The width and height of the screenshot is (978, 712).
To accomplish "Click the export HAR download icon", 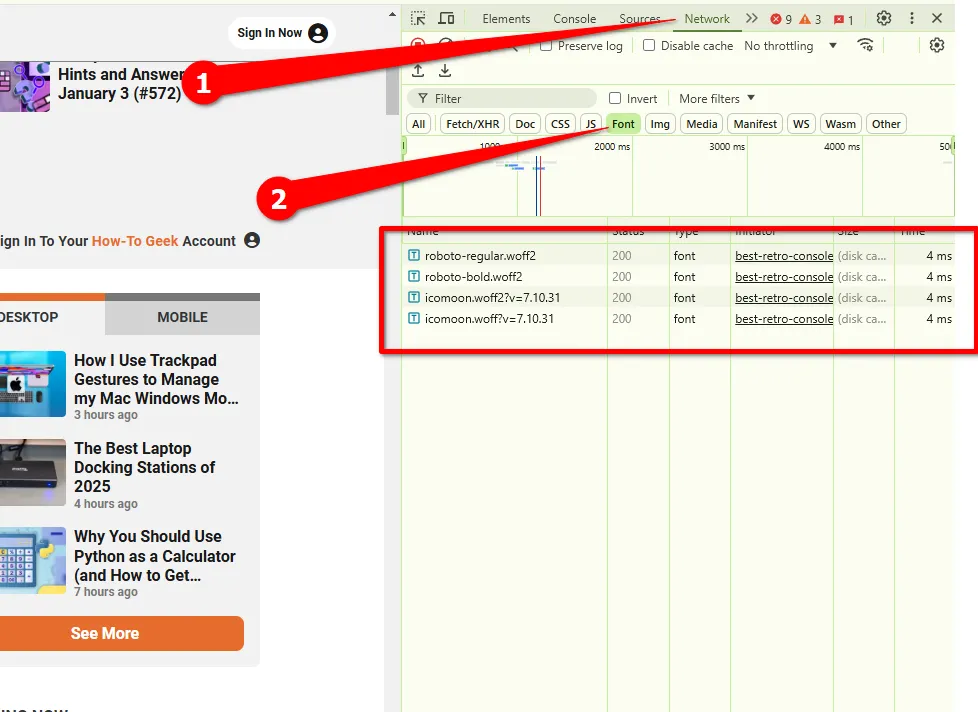I will (x=445, y=71).
